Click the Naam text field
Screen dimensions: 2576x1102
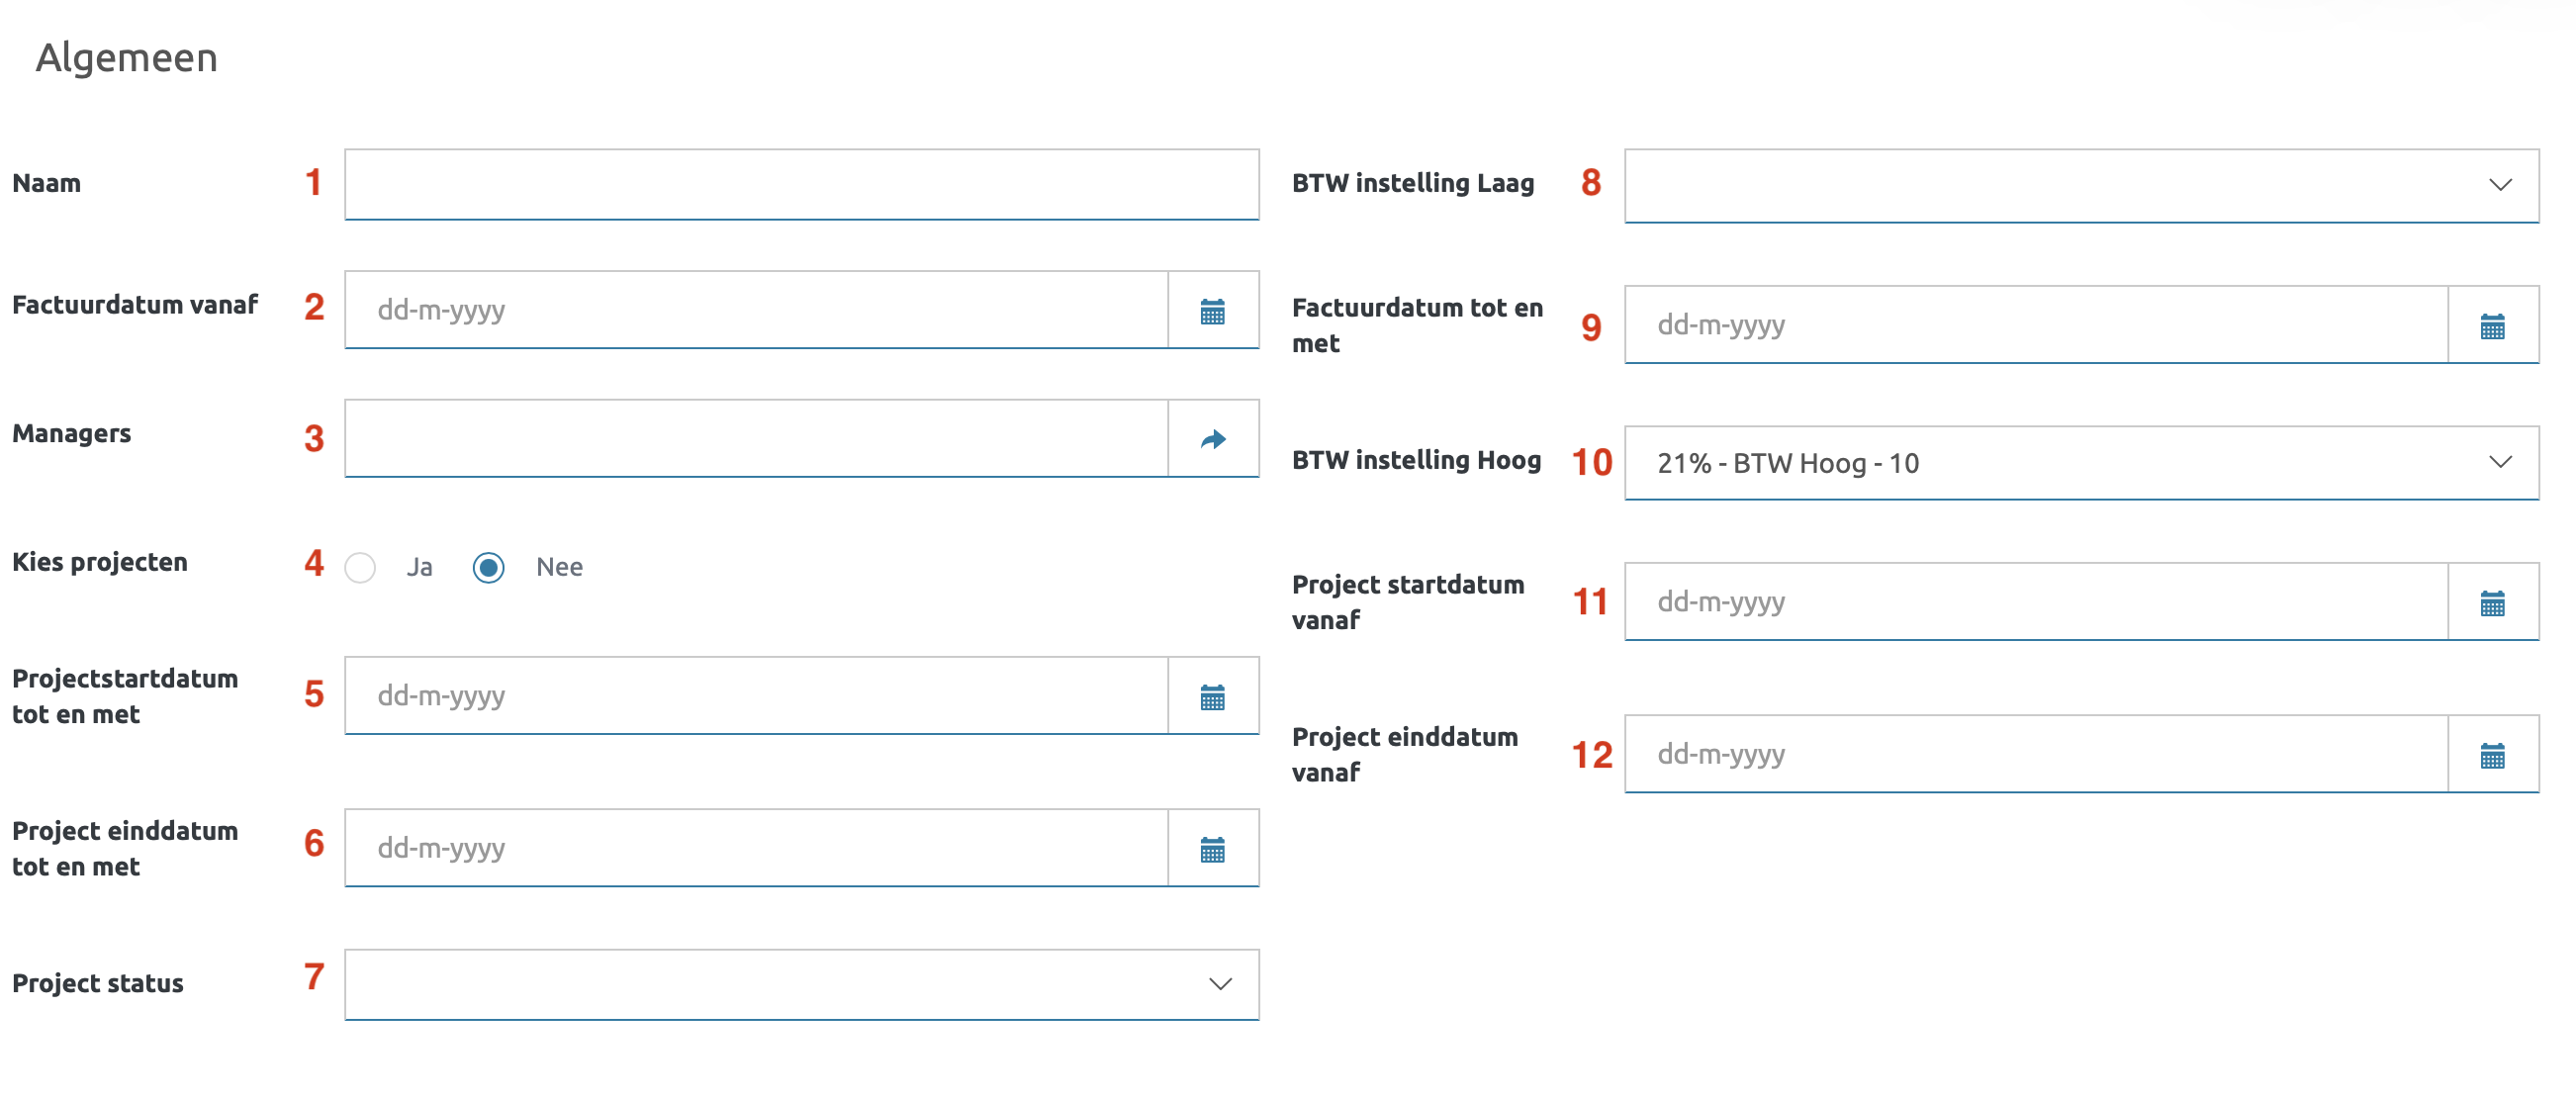pos(800,185)
